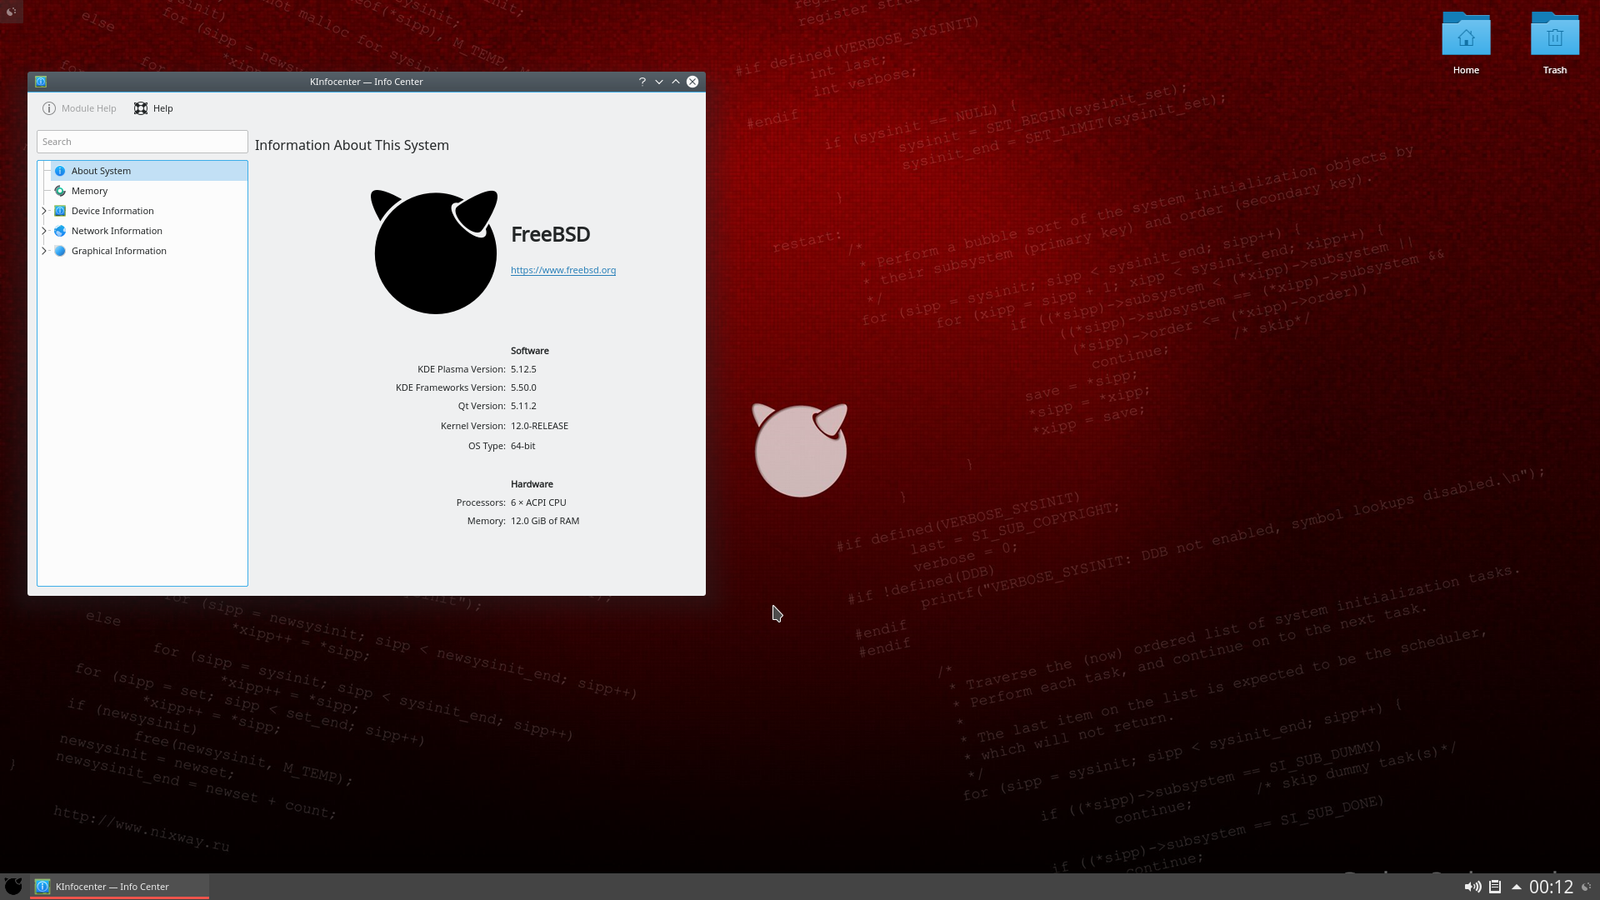Click the titlebar context help question mark
Image resolution: width=1600 pixels, height=900 pixels.
pyautogui.click(x=642, y=82)
